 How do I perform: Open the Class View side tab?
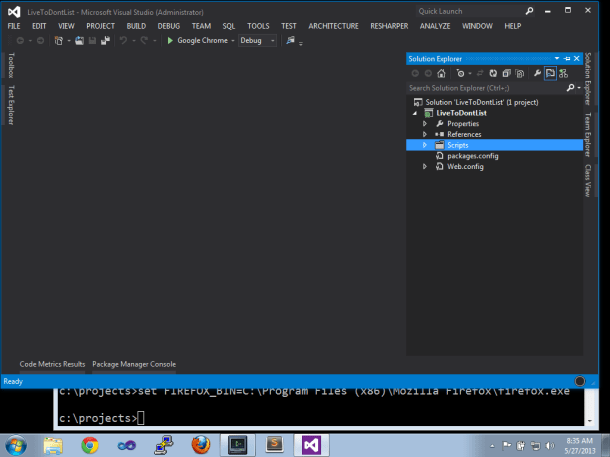point(588,180)
